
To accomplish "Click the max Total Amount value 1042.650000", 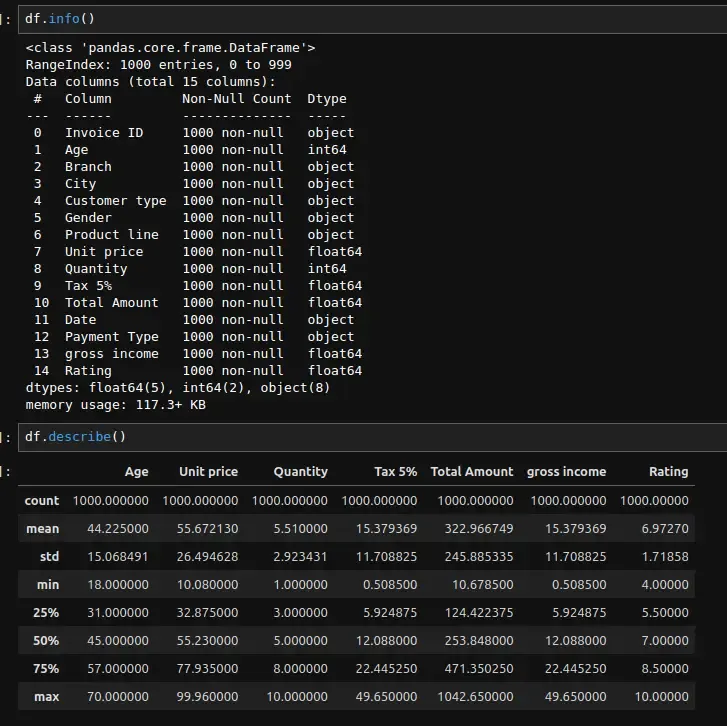I will [472, 696].
